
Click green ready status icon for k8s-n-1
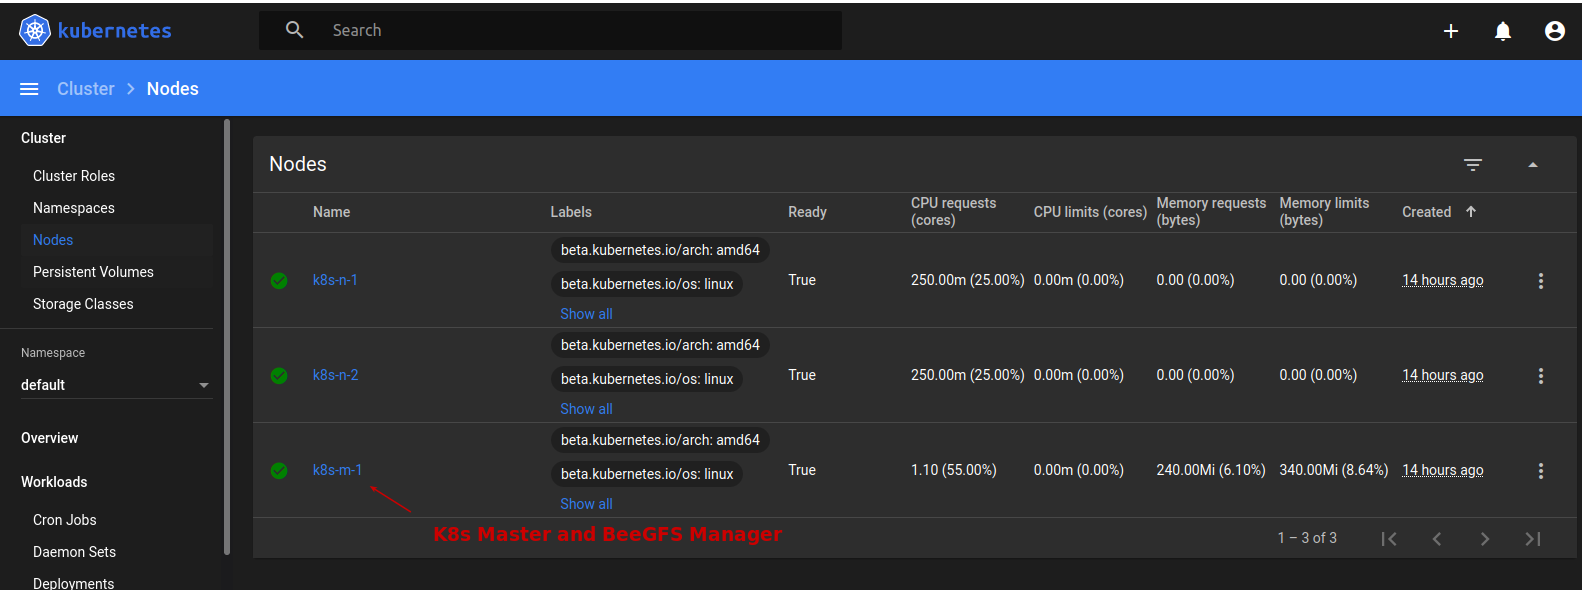point(279,281)
